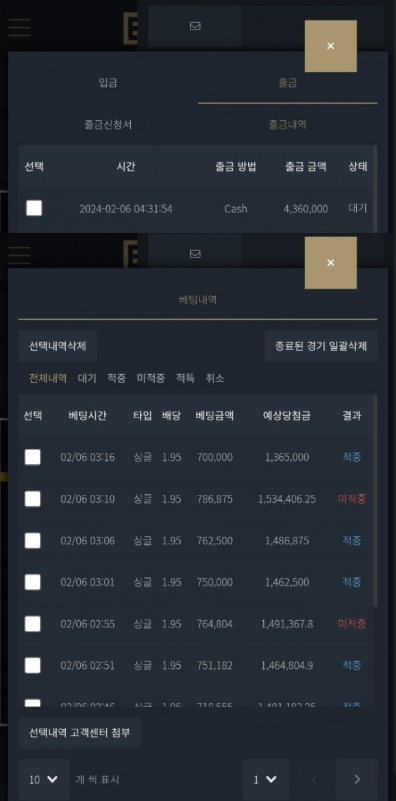396x801 pixels.
Task: Switch to the 입금 tab
Action: pyautogui.click(x=108, y=83)
